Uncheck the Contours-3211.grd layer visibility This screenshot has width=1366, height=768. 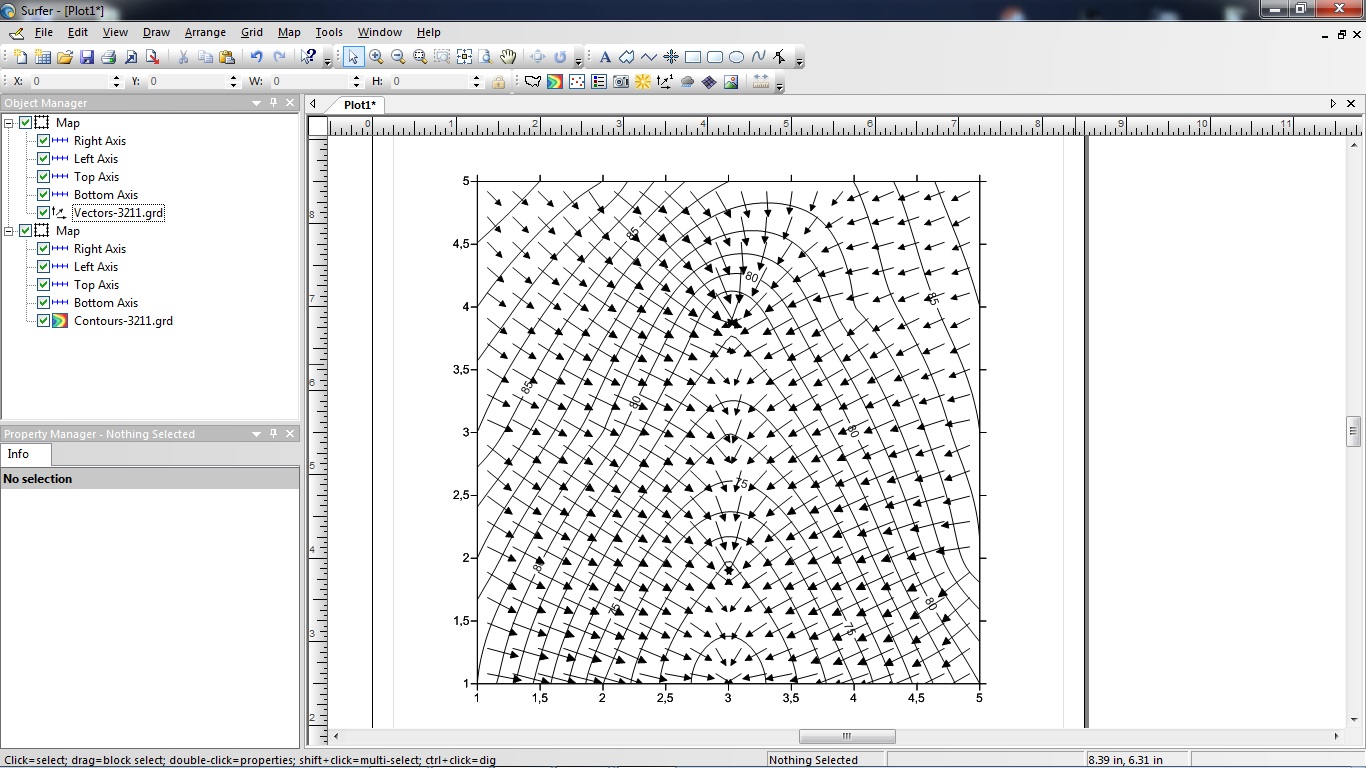pos(43,321)
